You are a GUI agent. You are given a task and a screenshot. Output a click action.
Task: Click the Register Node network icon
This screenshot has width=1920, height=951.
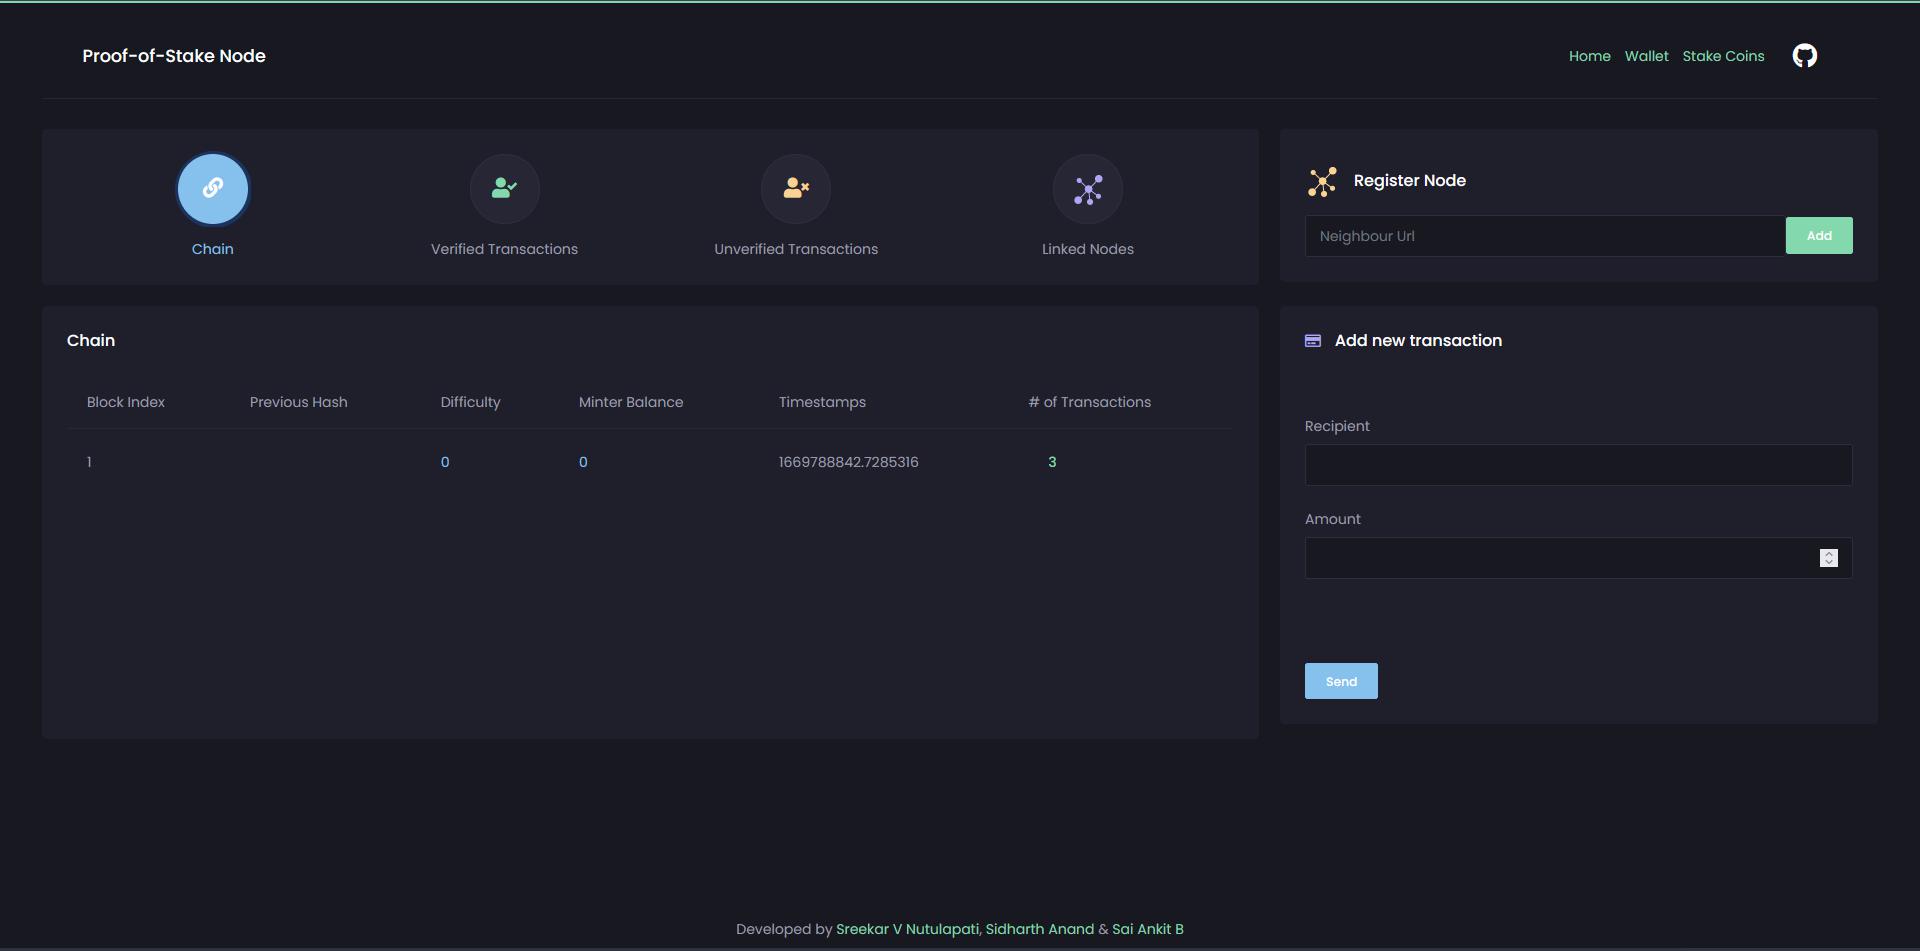(x=1322, y=181)
